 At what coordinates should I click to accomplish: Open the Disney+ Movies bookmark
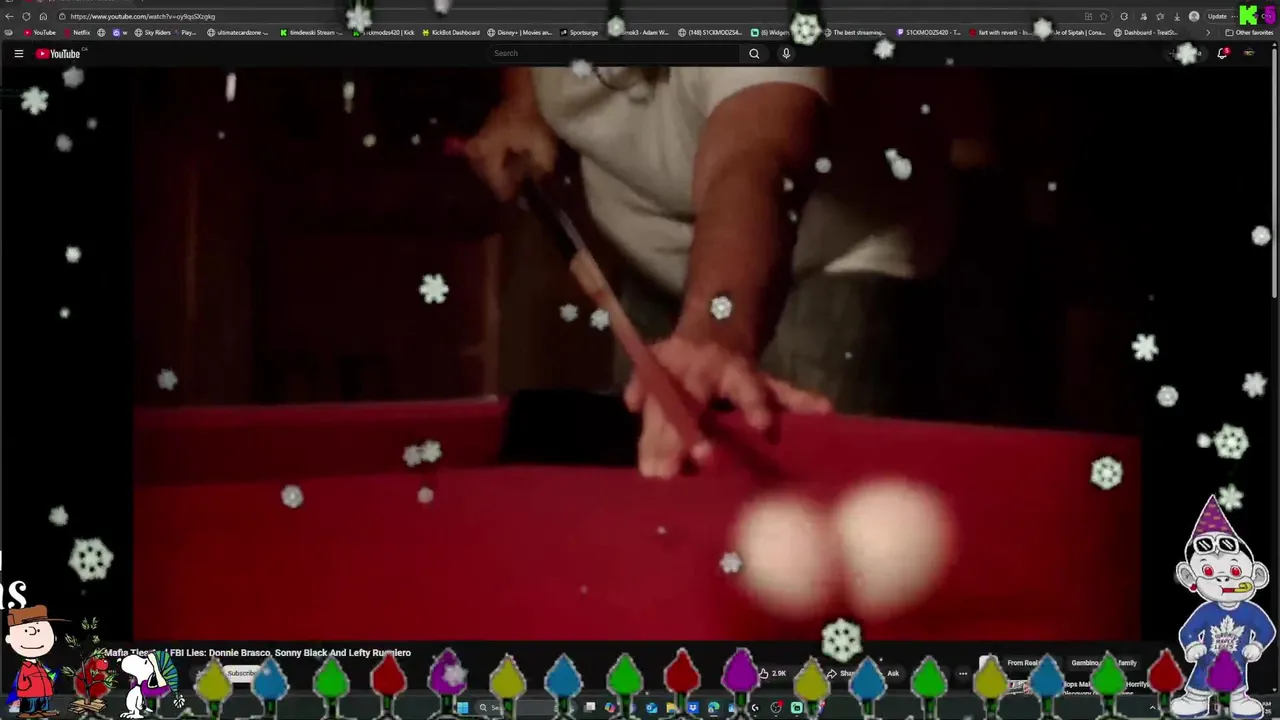pyautogui.click(x=520, y=32)
